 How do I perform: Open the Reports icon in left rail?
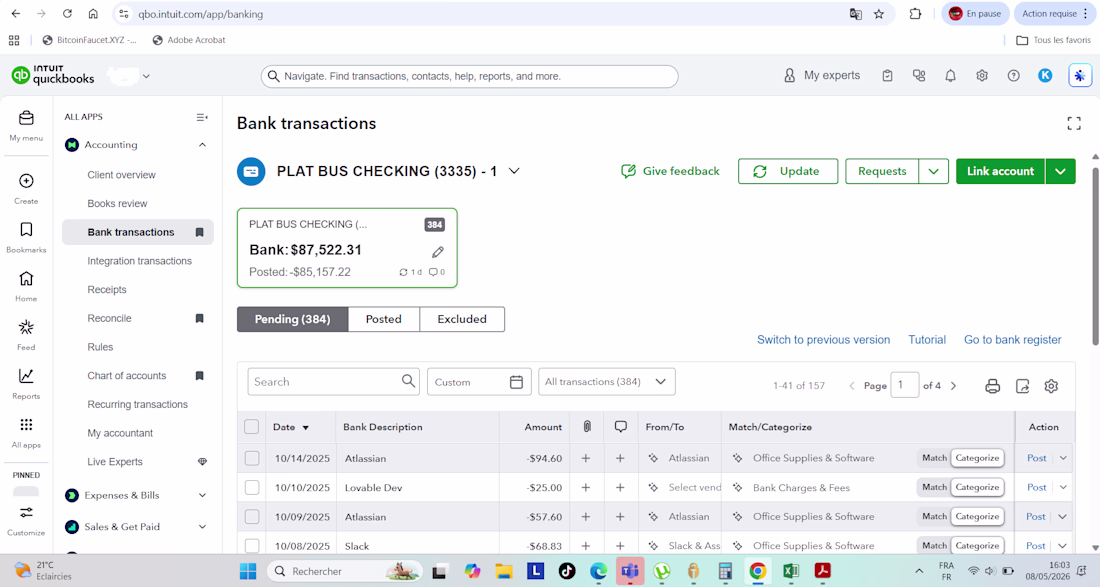coord(26,384)
